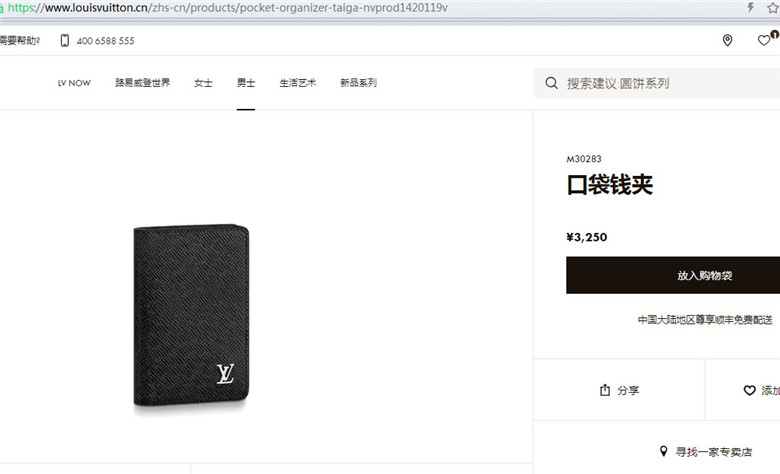780x474 pixels.
Task: Open the 路易威登世界 menu item
Action: tap(143, 83)
